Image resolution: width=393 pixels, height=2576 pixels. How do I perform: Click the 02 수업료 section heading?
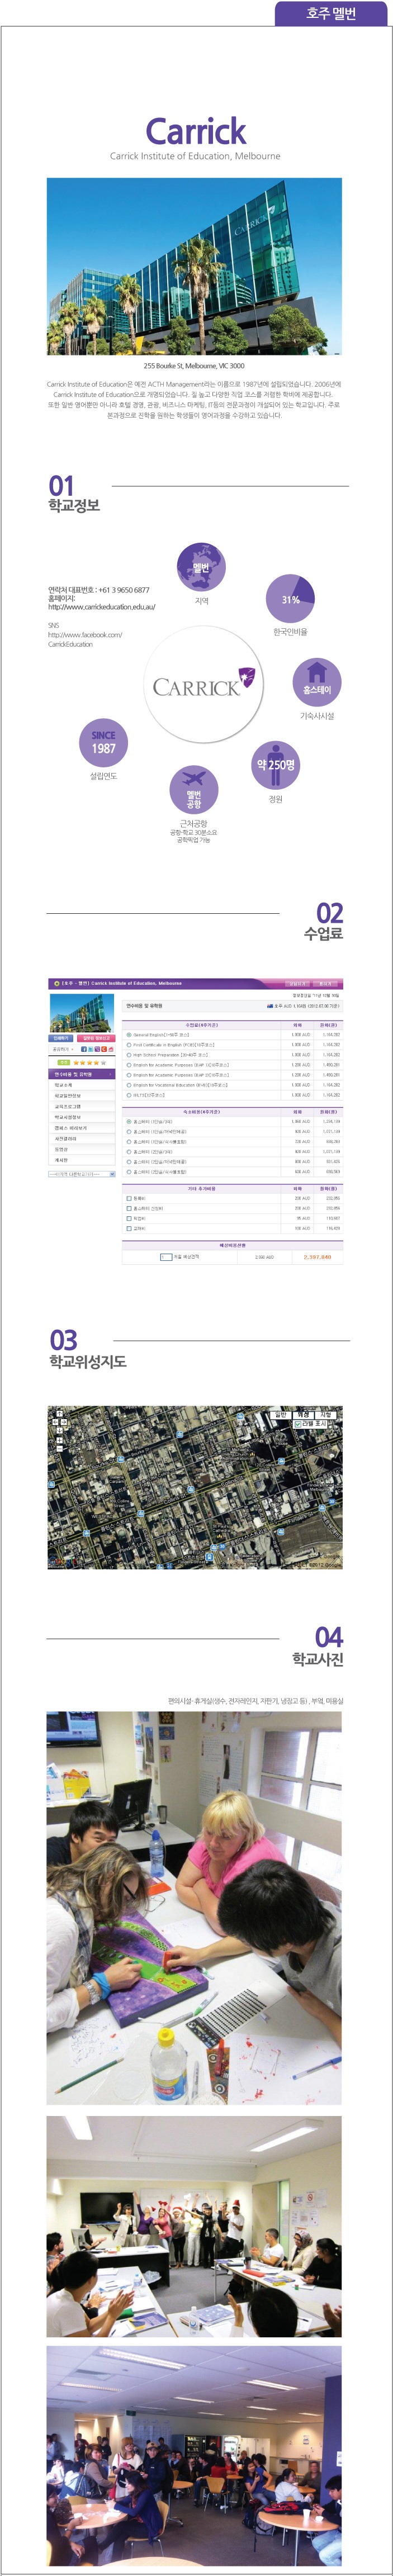[324, 921]
